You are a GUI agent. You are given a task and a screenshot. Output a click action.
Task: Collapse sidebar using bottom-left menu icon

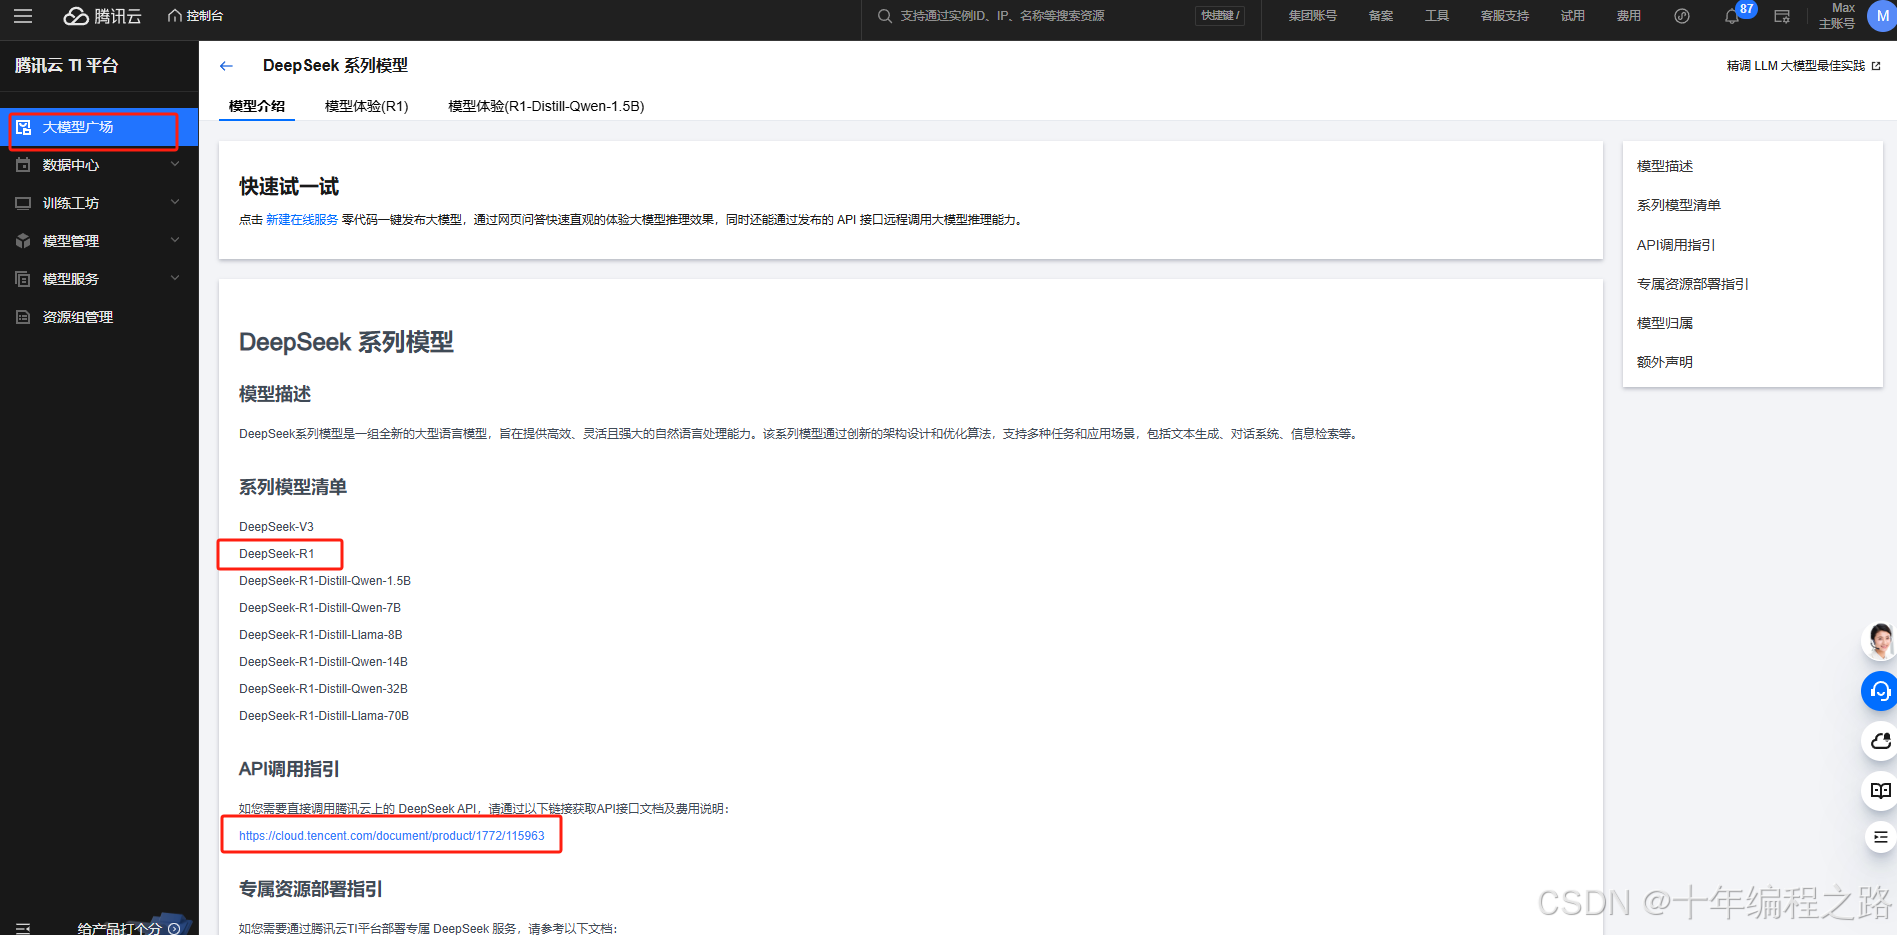pos(23,928)
